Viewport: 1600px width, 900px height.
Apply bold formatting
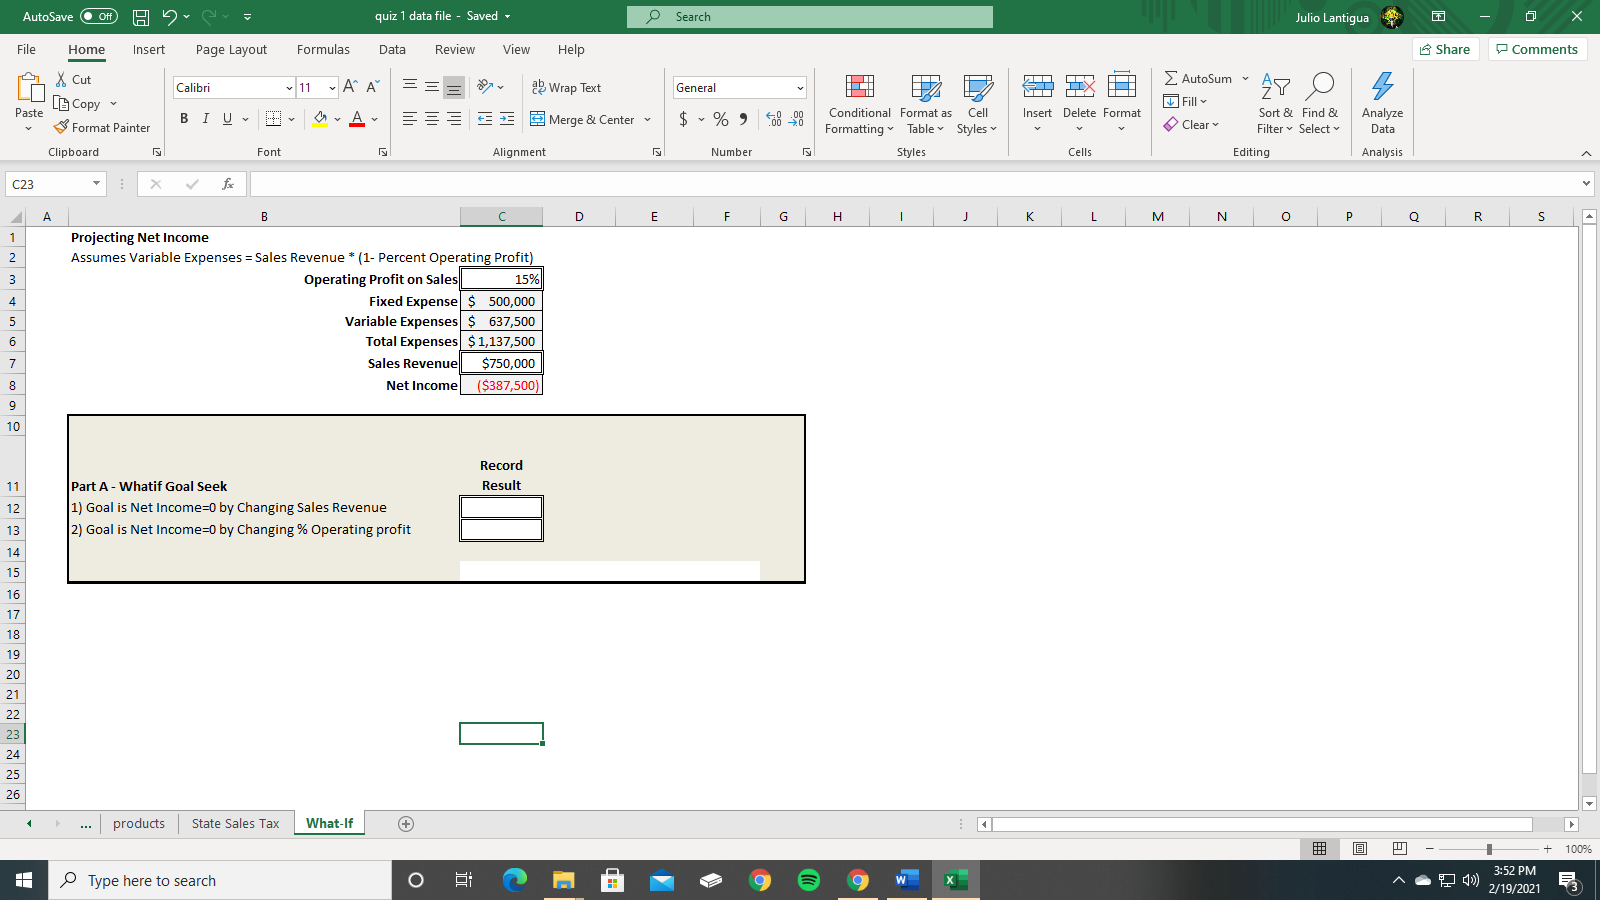tap(184, 118)
